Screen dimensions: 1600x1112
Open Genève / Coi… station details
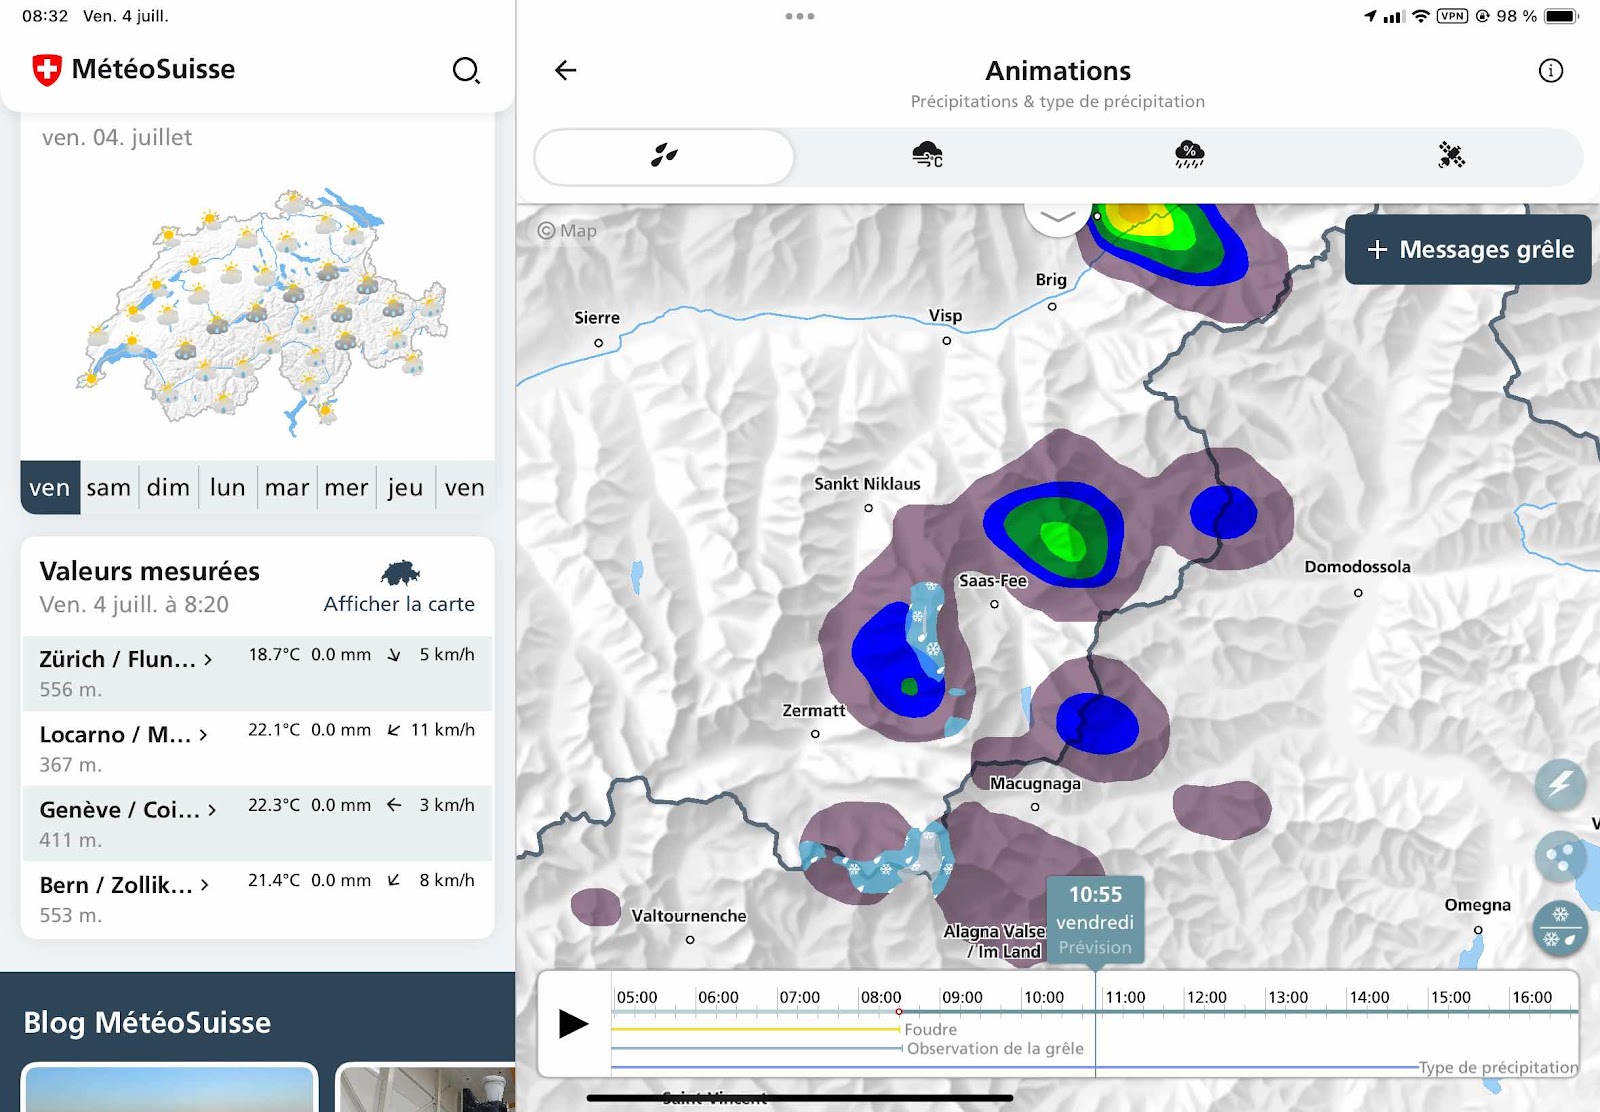click(x=257, y=823)
